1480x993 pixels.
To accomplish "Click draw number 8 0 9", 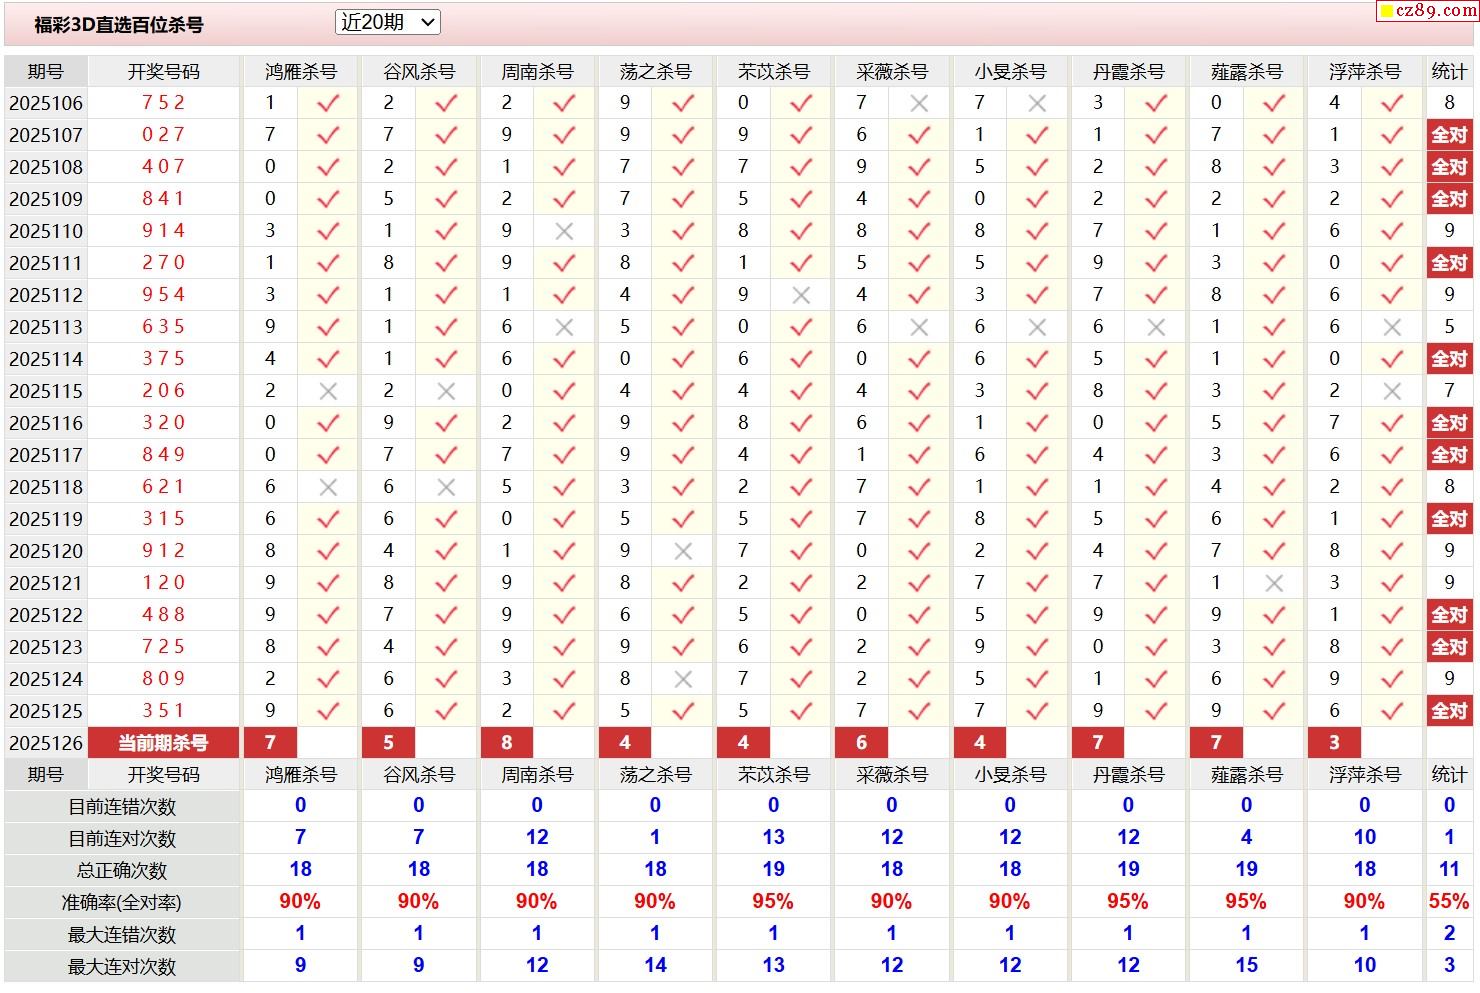I will (164, 678).
